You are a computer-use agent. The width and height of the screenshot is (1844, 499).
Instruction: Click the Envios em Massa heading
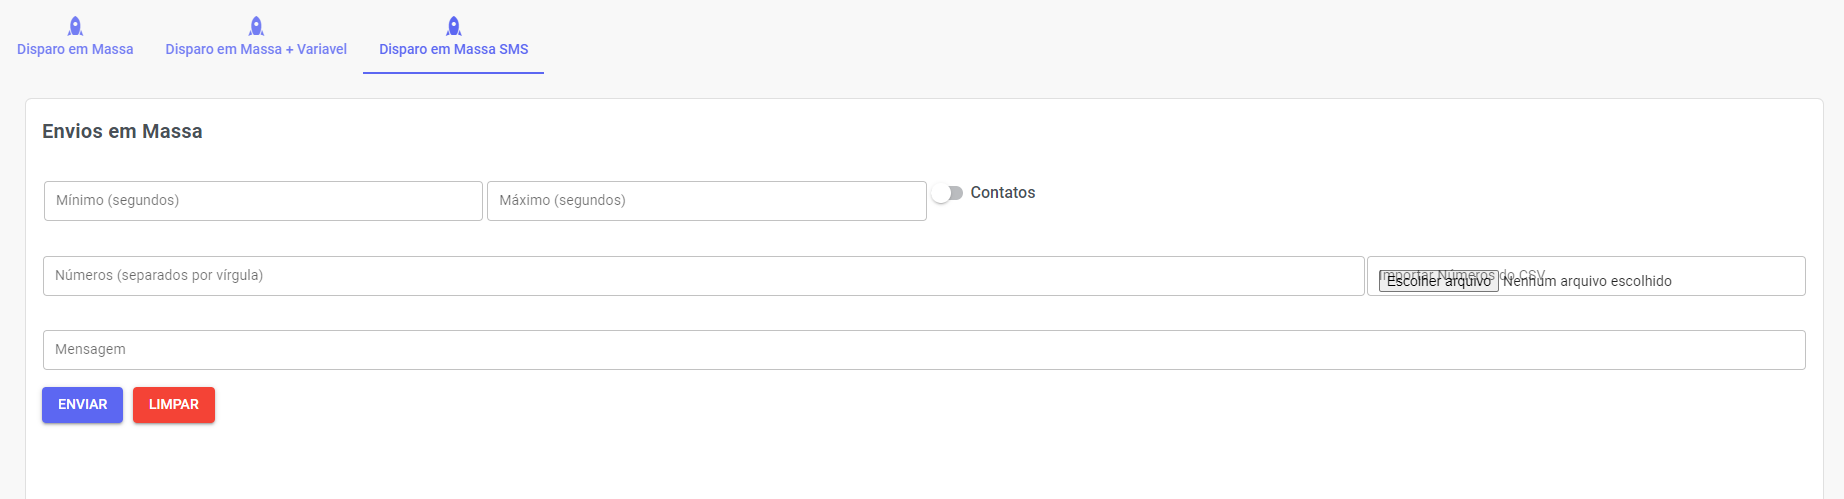click(122, 131)
